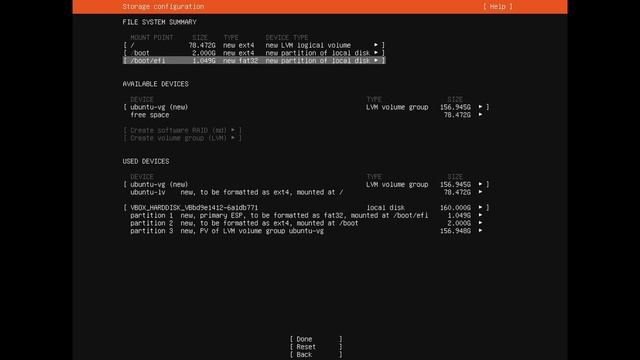Image resolution: width=640 pixels, height=360 pixels.
Task: Expand arrow of the partition 3 row
Action: point(480,231)
